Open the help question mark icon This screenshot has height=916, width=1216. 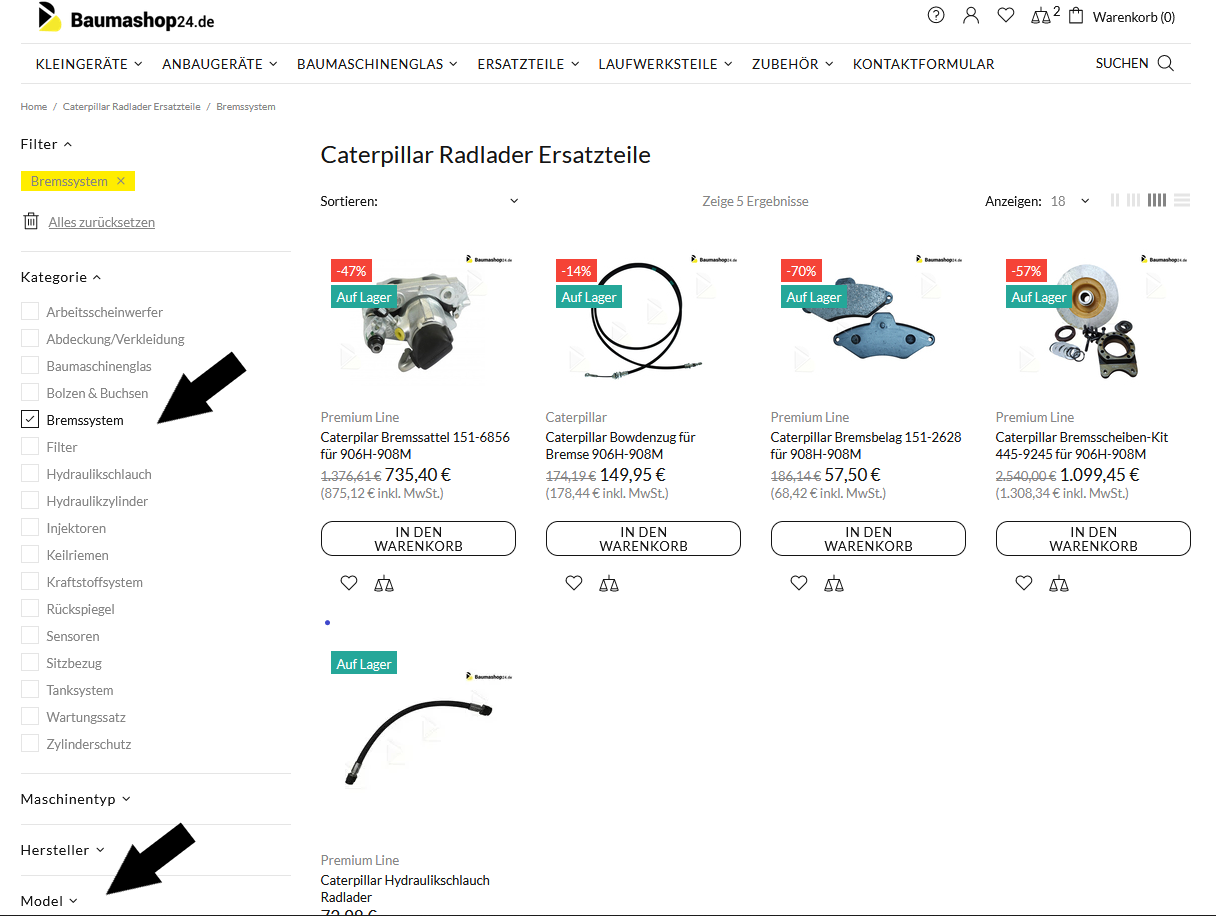click(x=936, y=15)
